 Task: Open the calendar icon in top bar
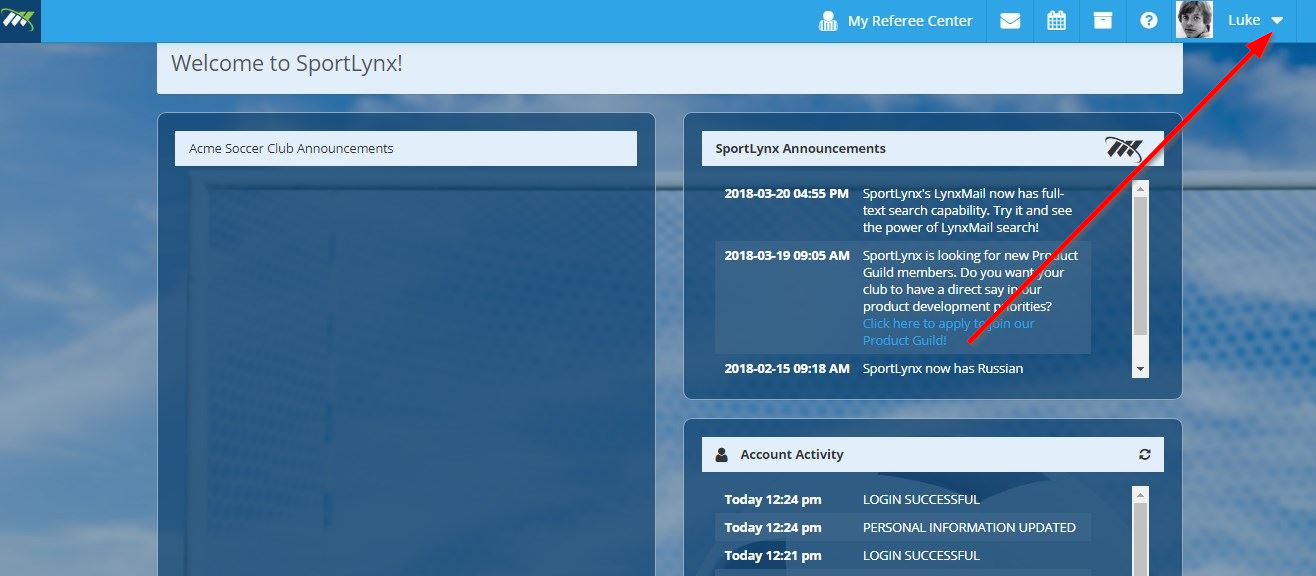click(1056, 21)
